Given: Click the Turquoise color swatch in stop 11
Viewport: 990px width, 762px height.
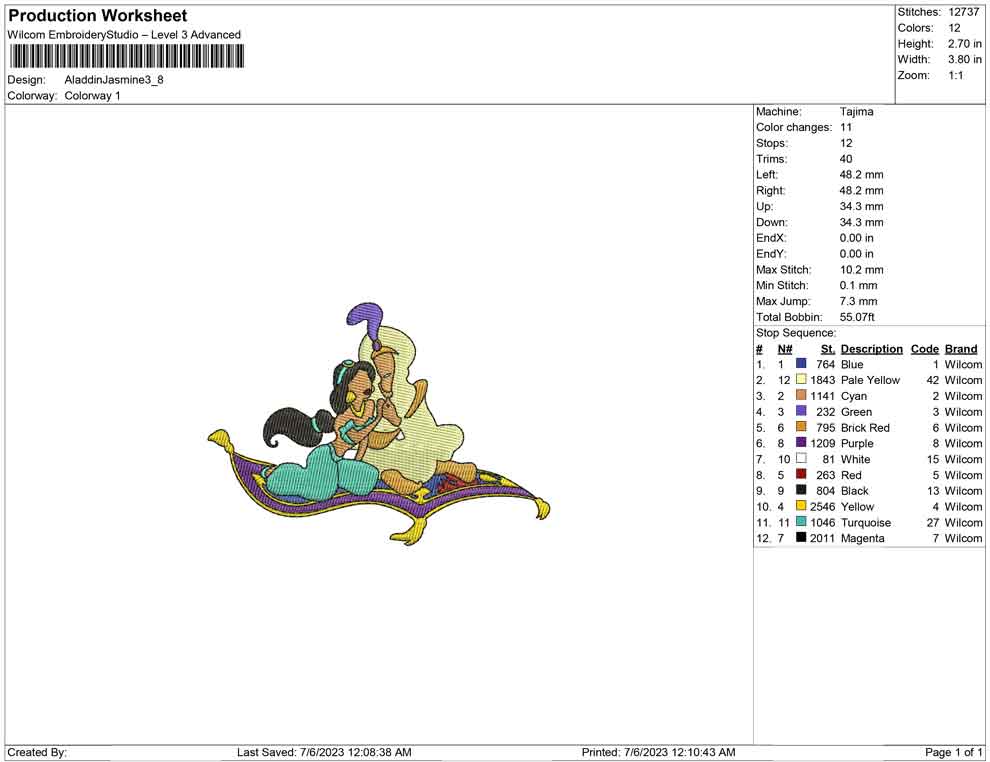Looking at the screenshot, I should [x=801, y=522].
